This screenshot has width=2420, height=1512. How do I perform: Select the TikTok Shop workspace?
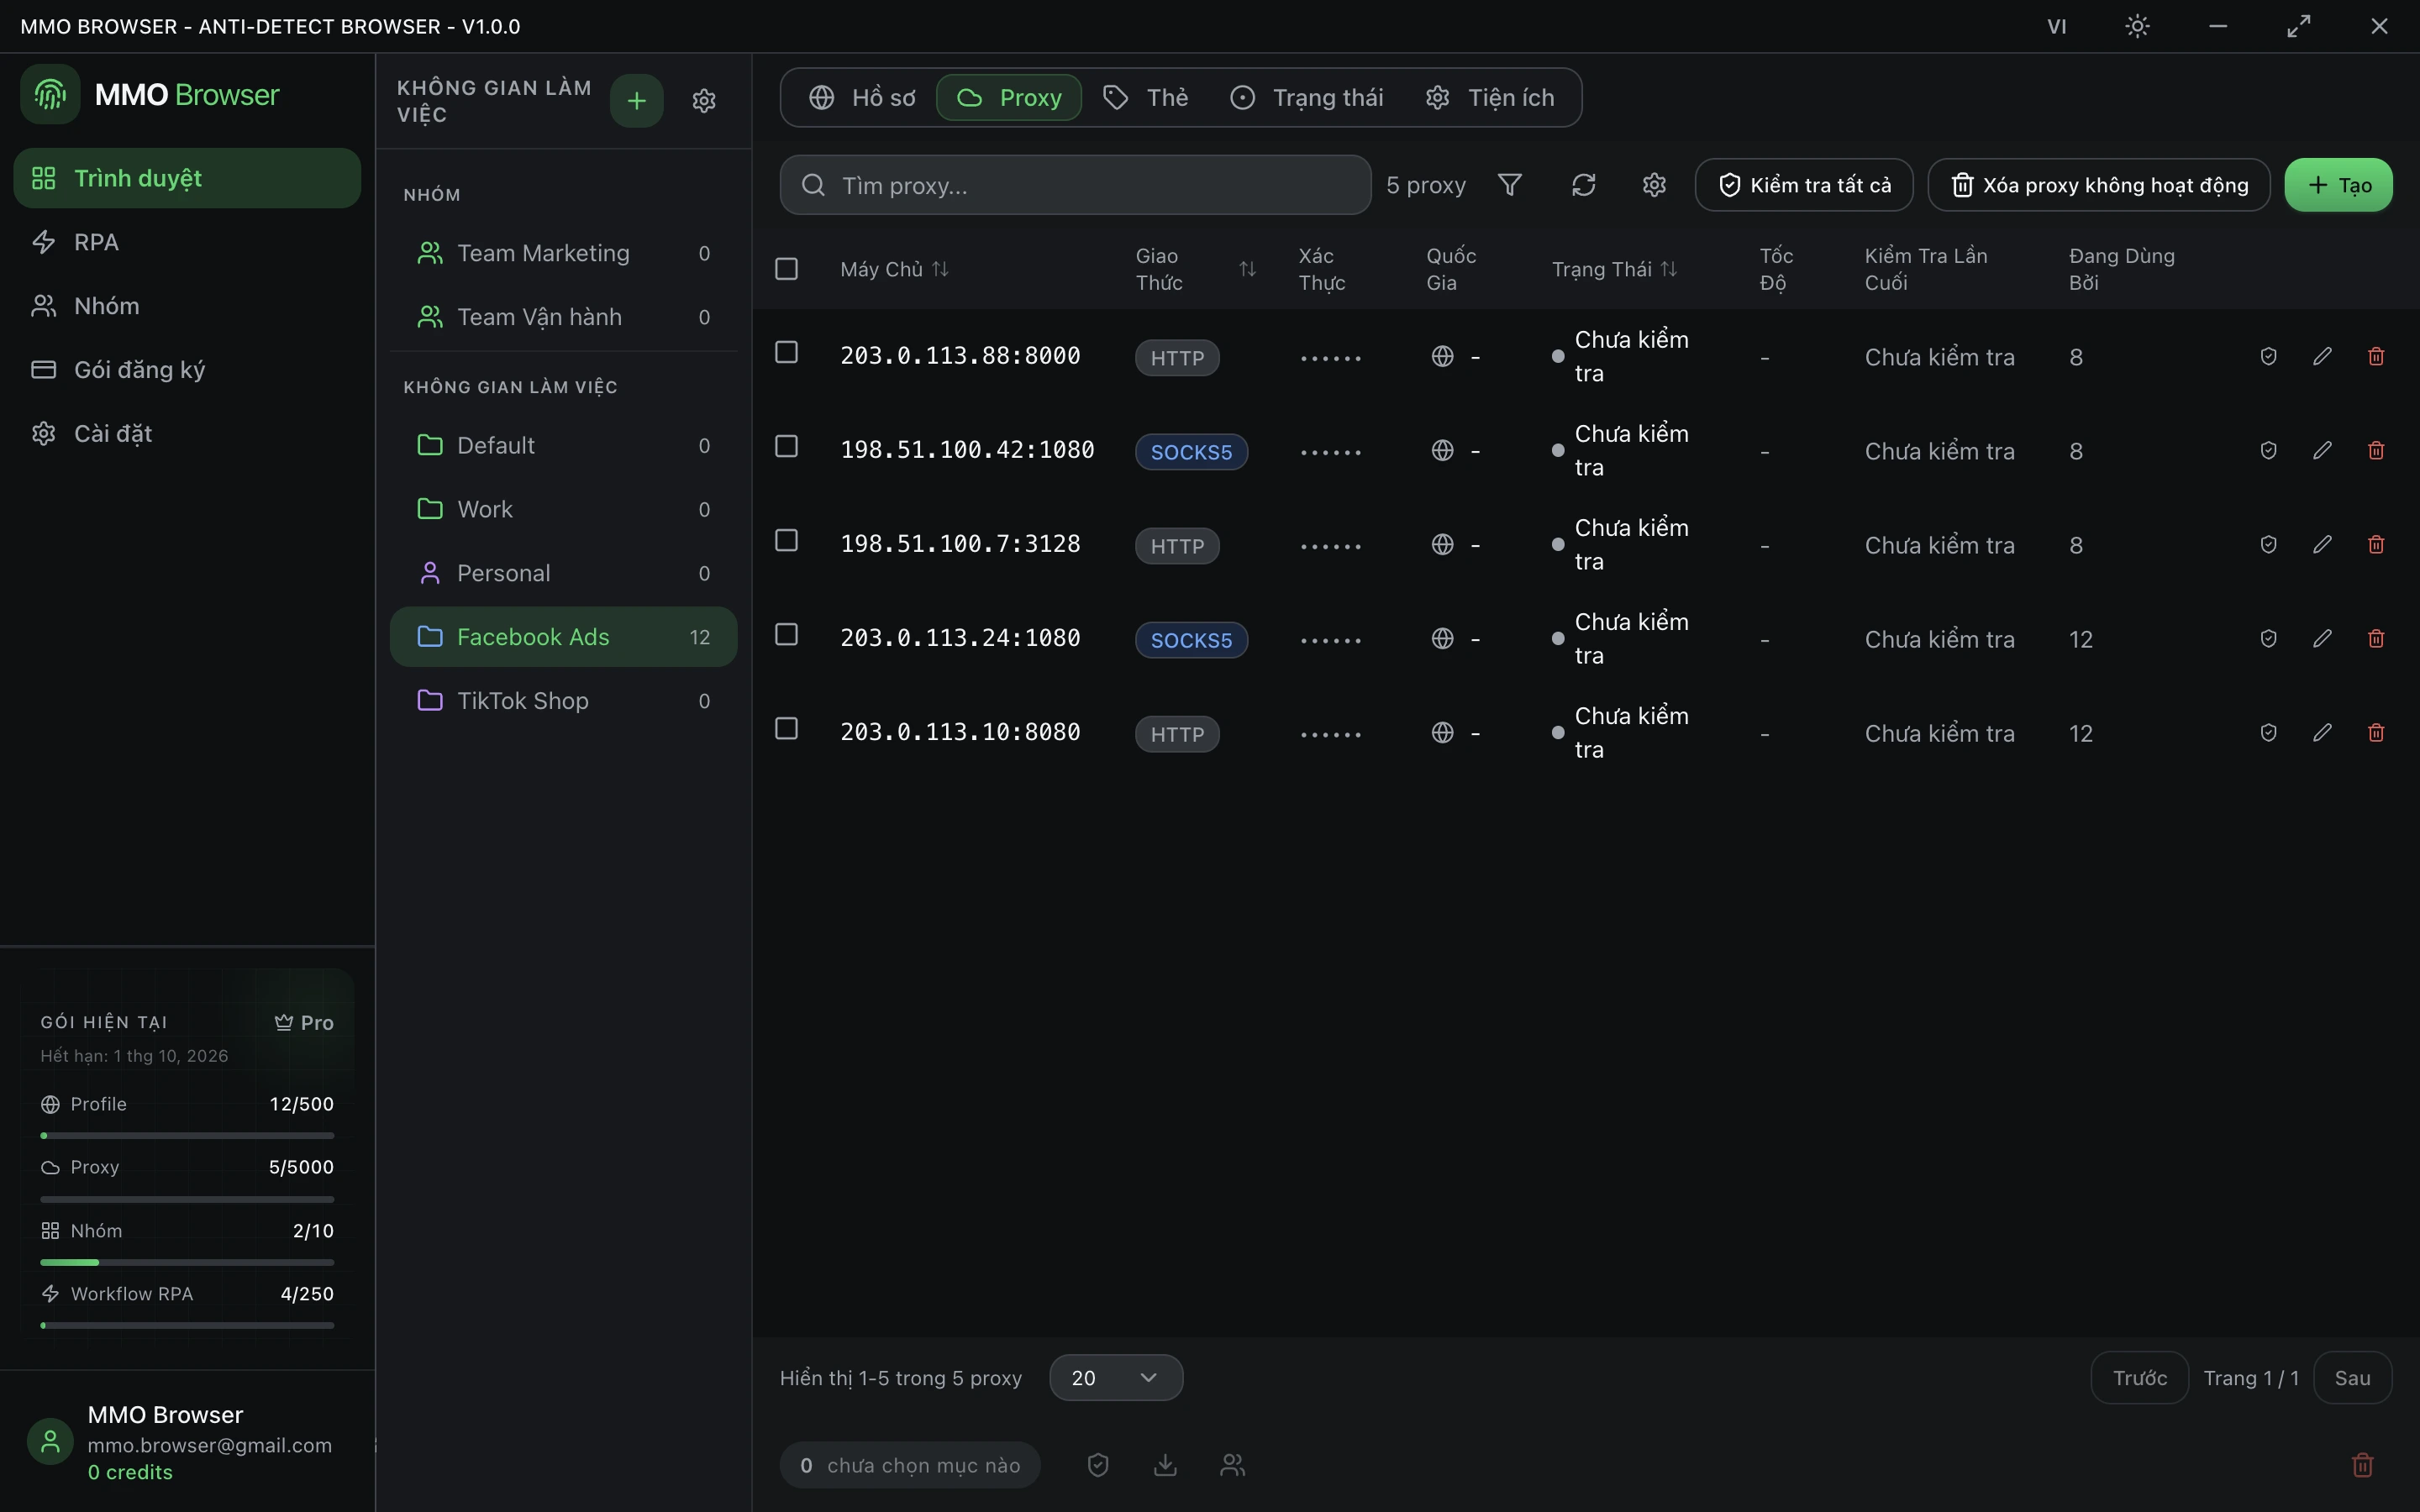[563, 700]
